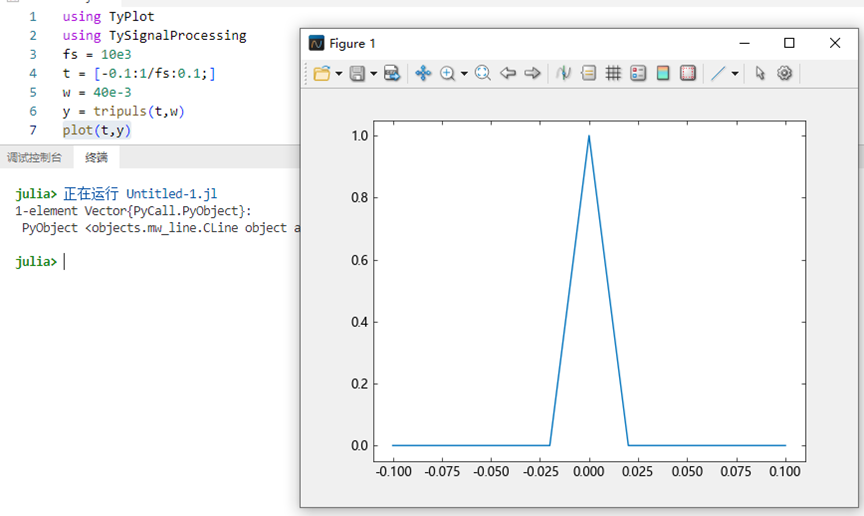Switch to the 调试控制台 tab

pos(34,158)
